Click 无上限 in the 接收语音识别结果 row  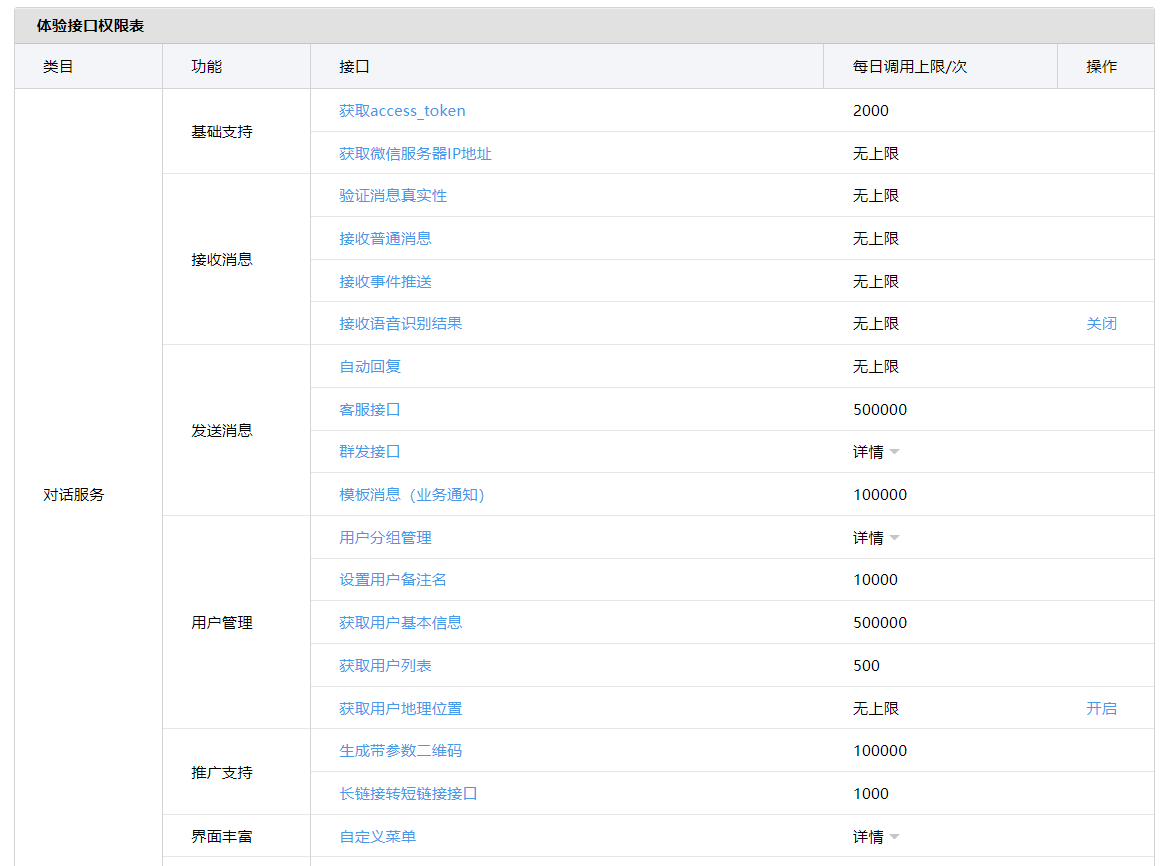[x=875, y=323]
